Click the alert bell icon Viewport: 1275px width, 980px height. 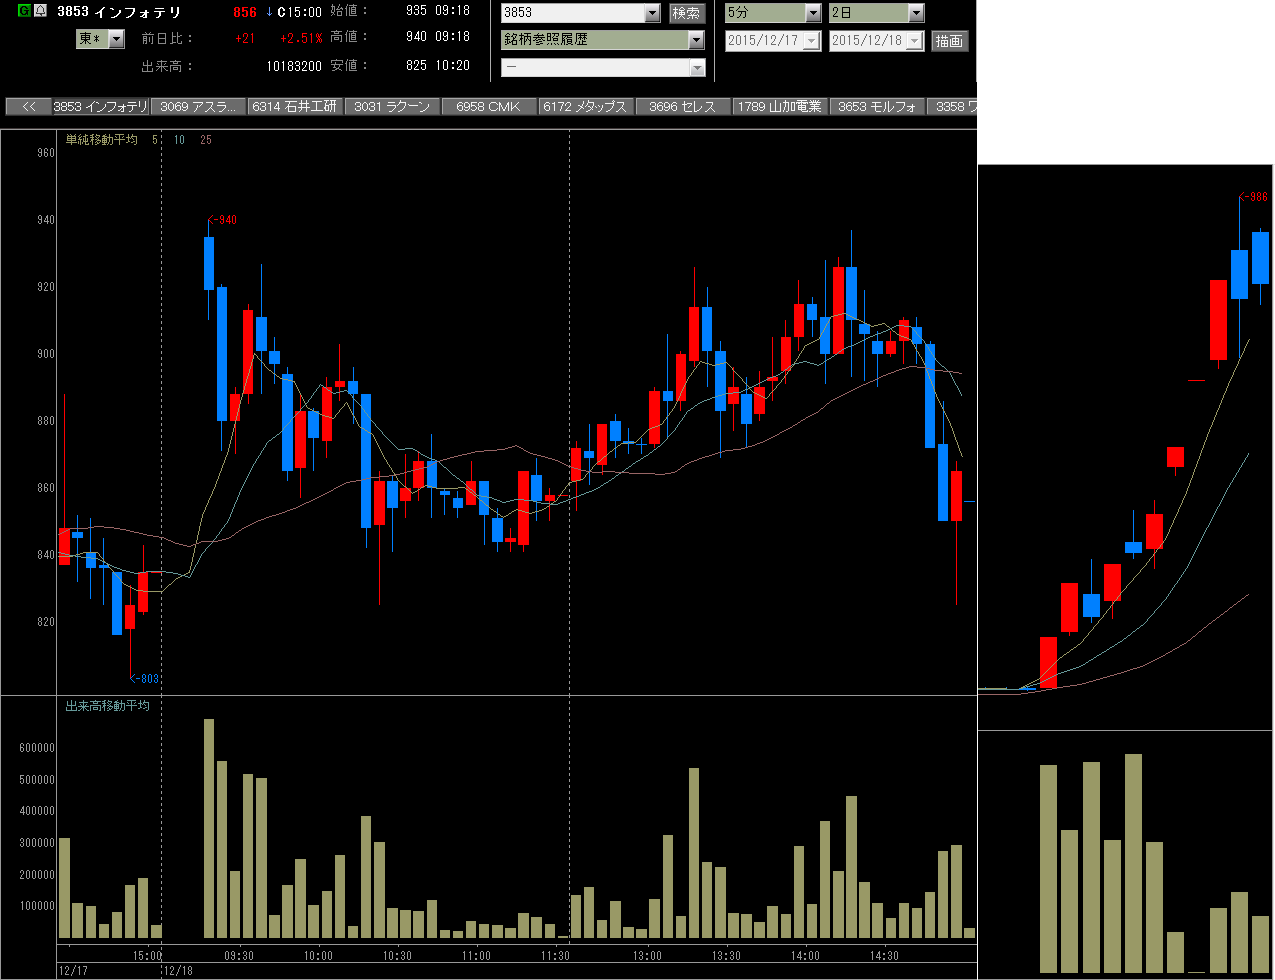(40, 11)
